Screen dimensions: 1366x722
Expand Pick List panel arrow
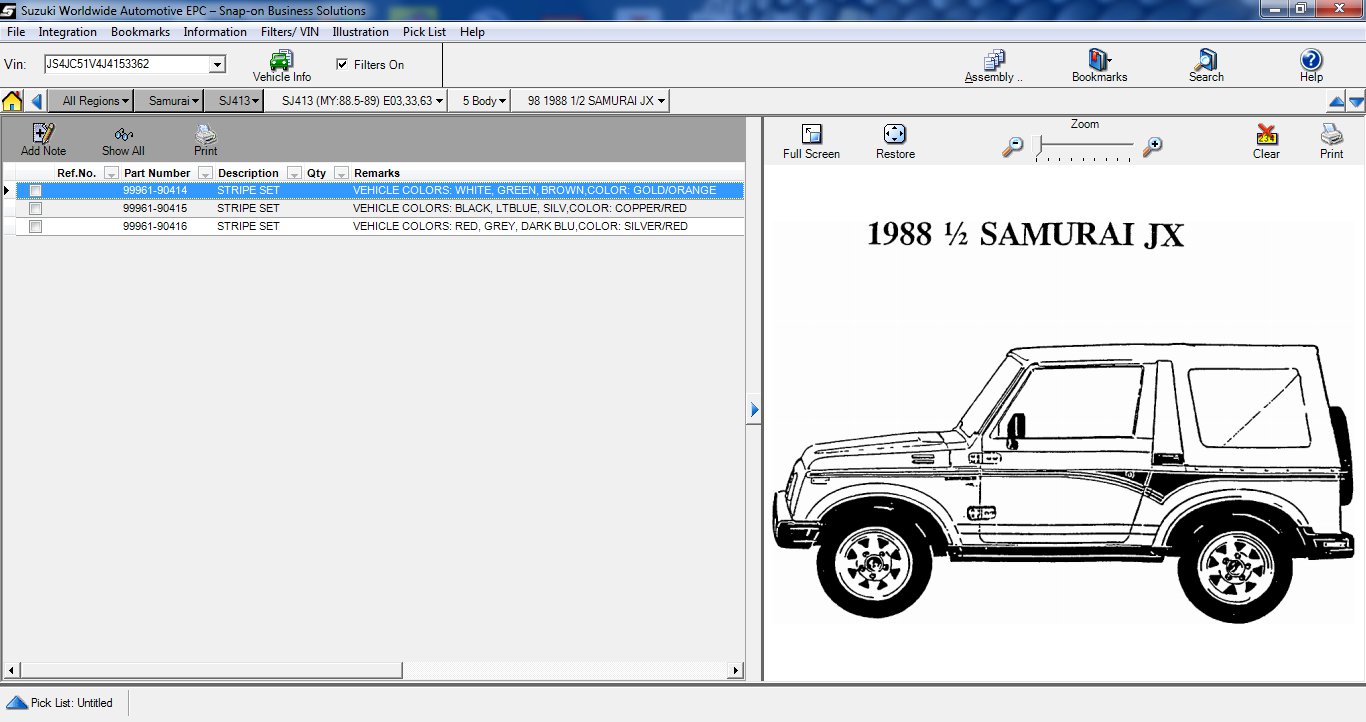pyautogui.click(x=16, y=702)
